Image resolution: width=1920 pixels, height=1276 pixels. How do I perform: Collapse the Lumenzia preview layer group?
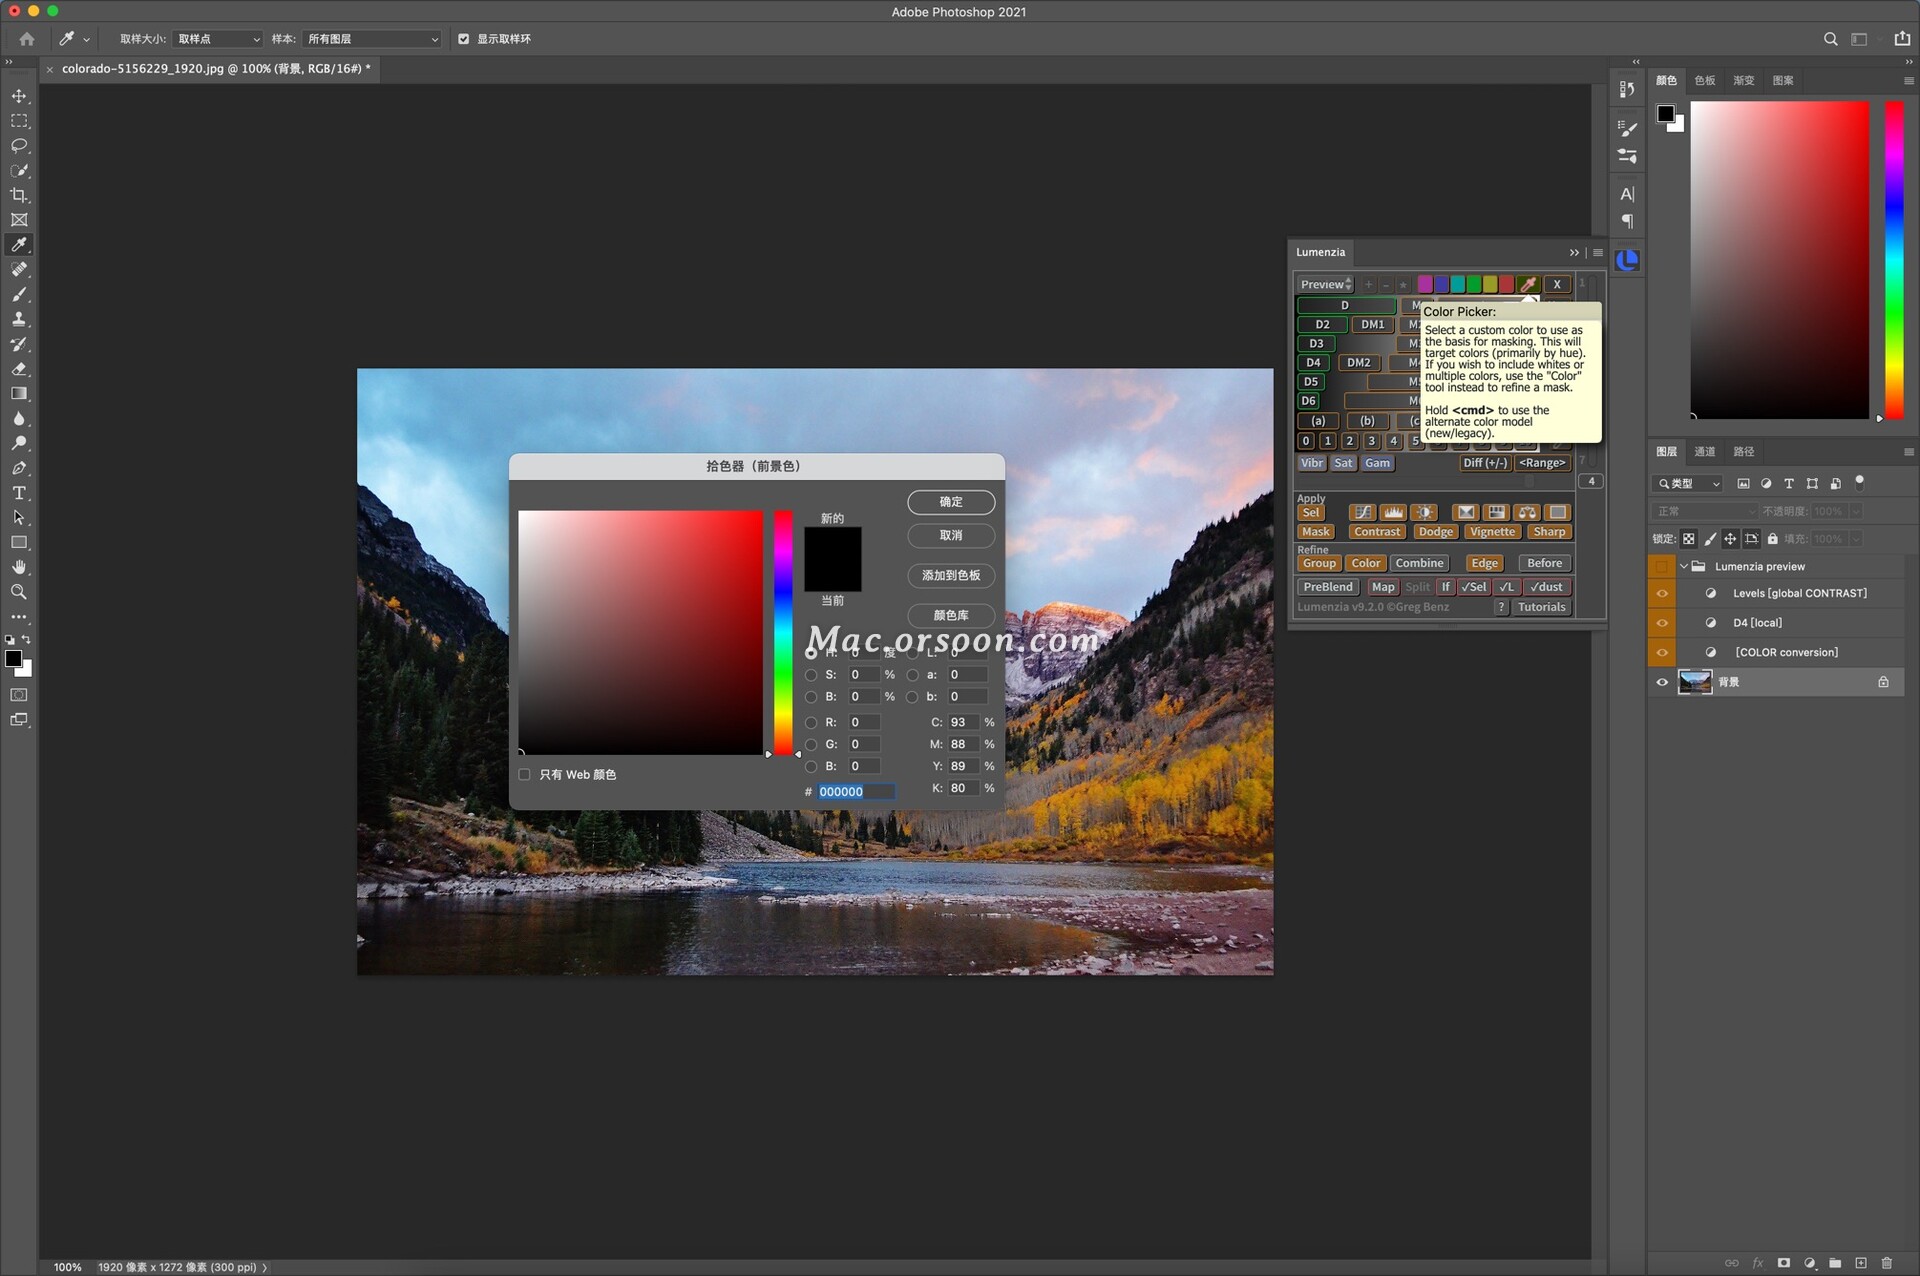tap(1686, 566)
